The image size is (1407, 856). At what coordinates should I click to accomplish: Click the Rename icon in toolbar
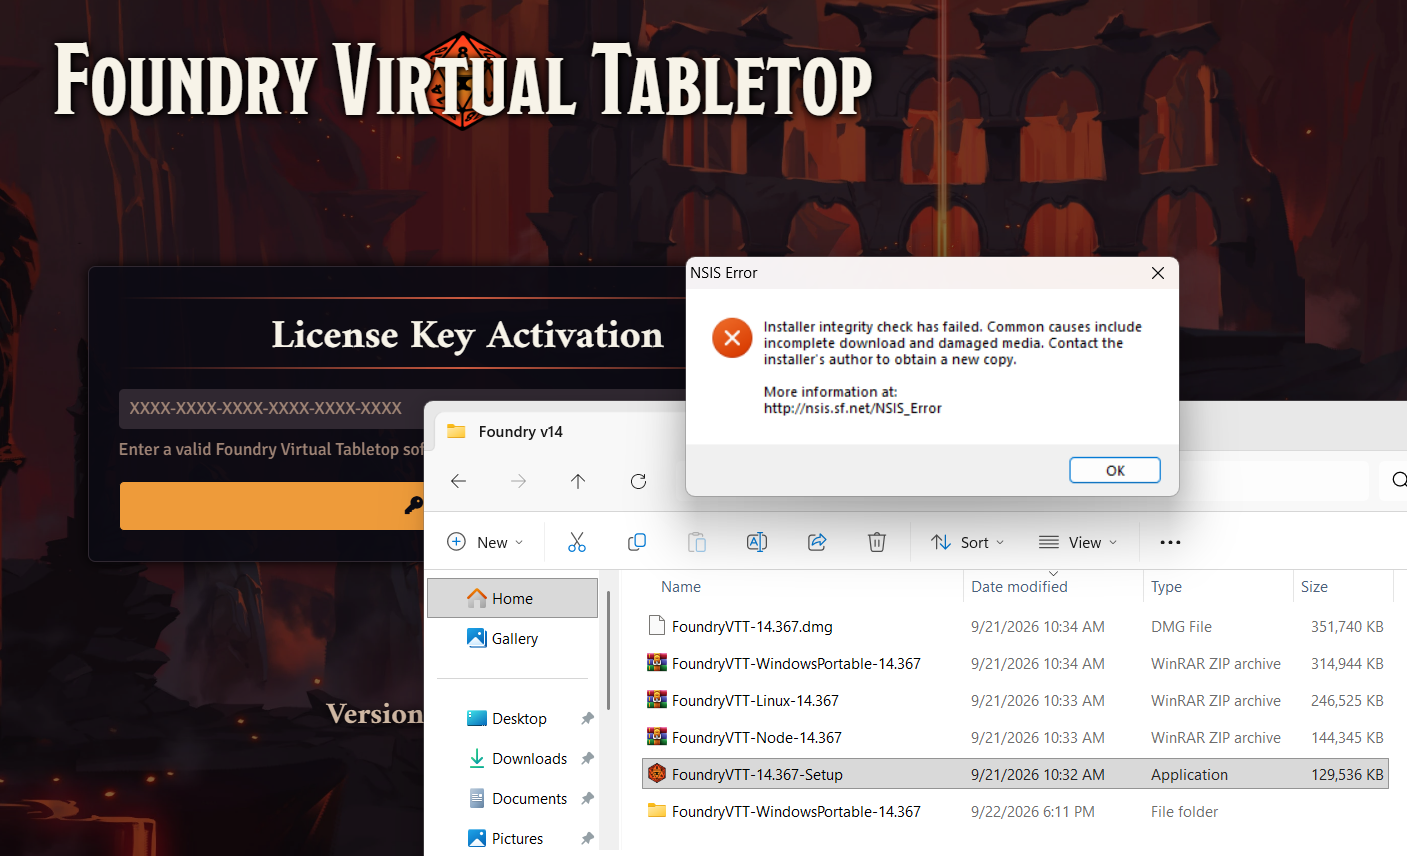(757, 542)
